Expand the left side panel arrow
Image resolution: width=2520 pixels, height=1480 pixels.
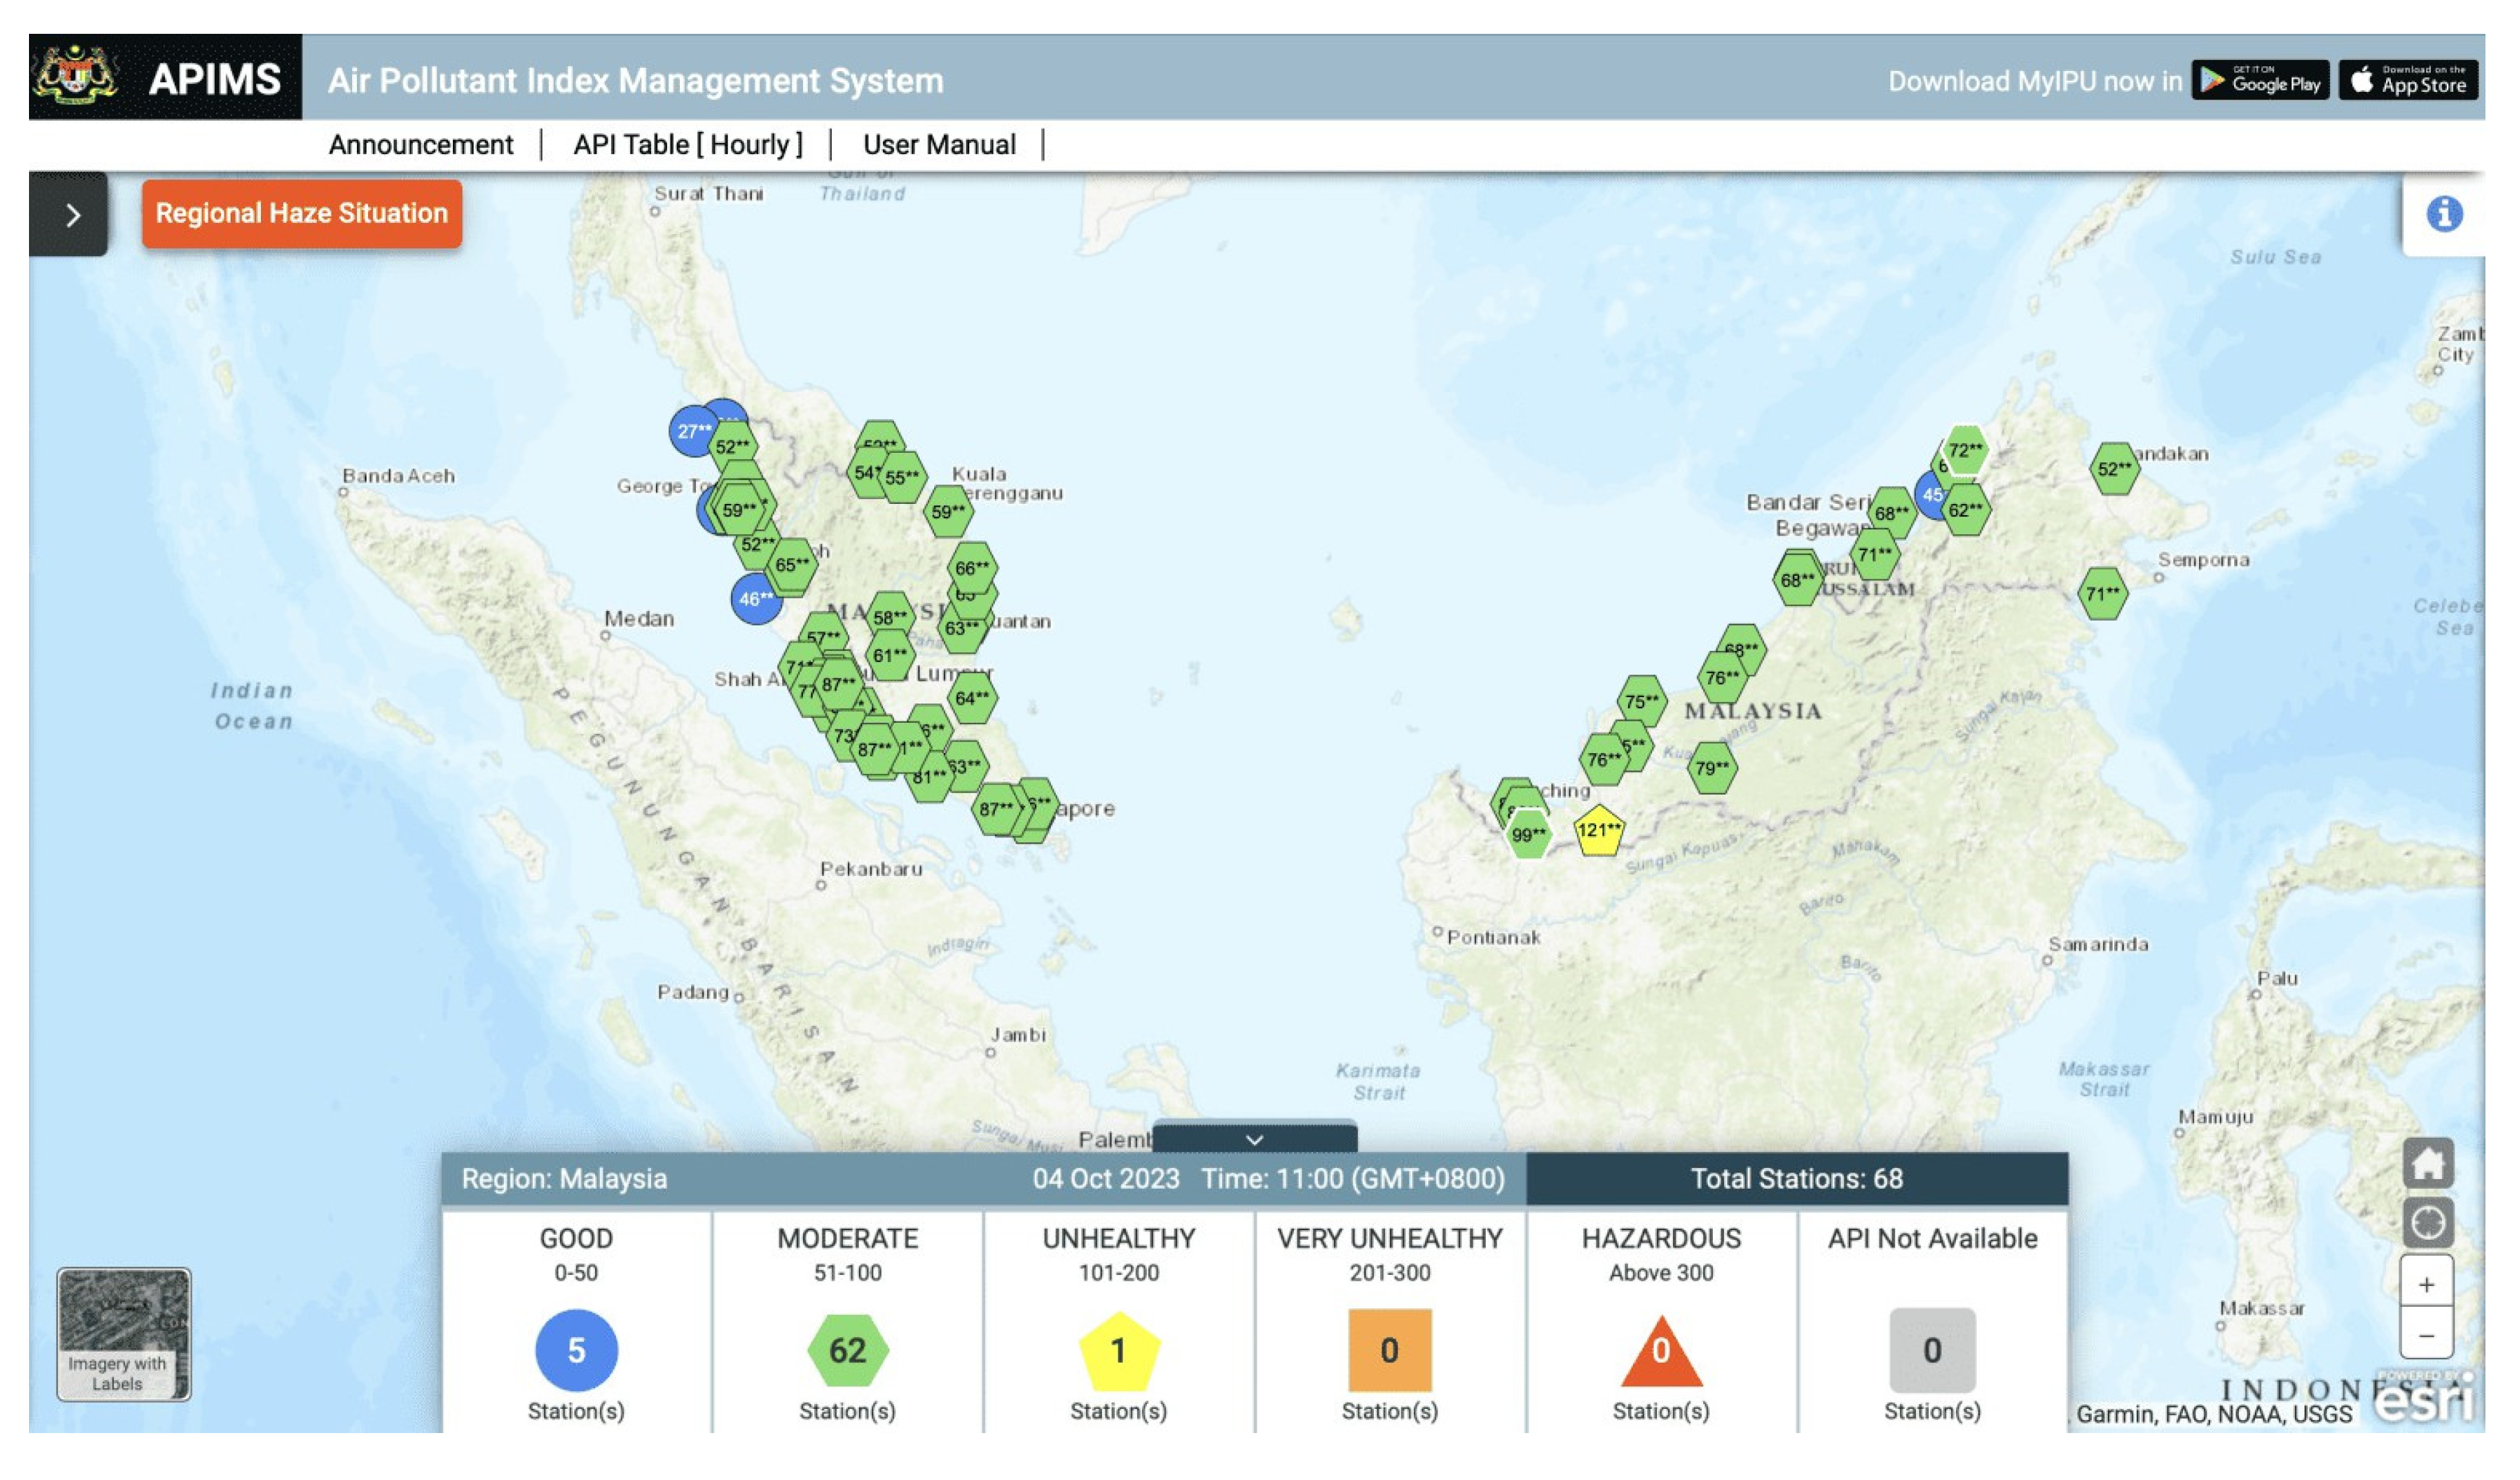(70, 215)
